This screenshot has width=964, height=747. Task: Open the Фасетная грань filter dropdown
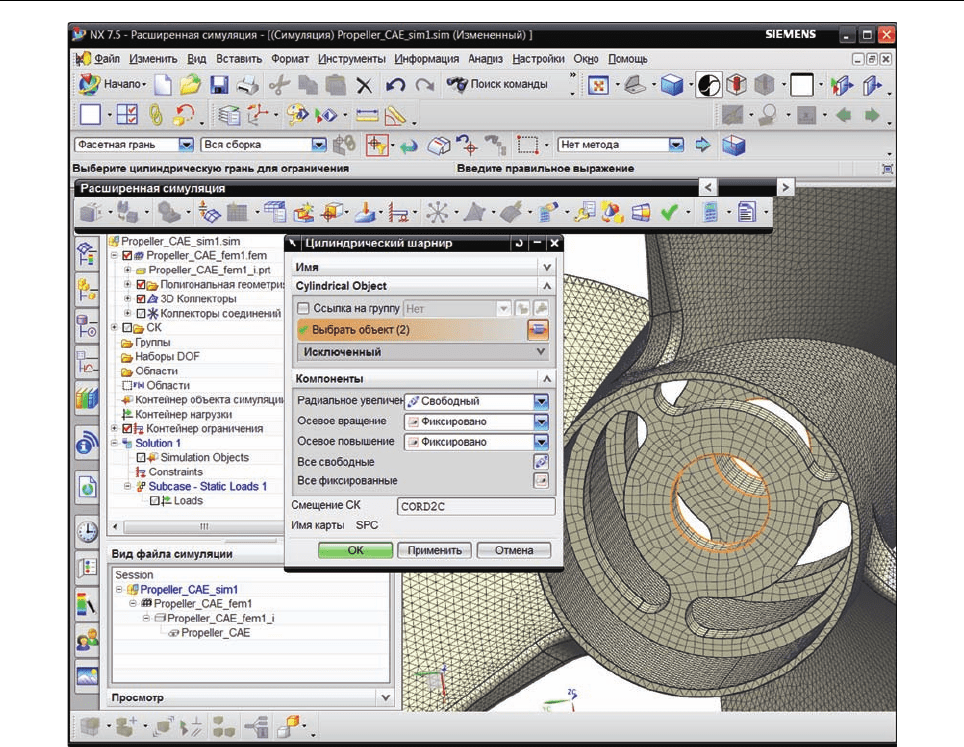(x=186, y=144)
